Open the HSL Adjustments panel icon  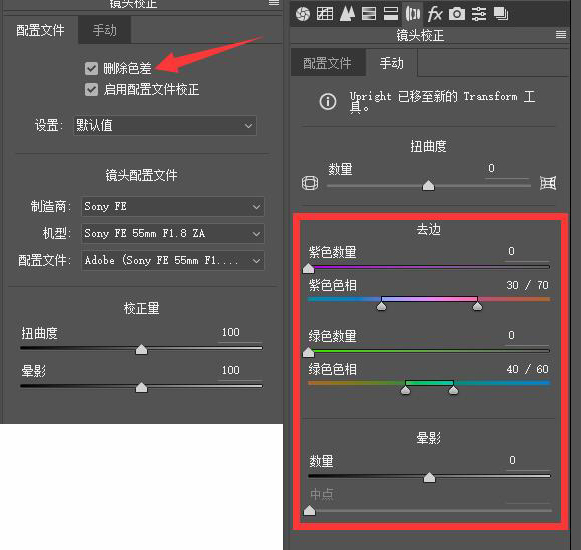pos(369,14)
